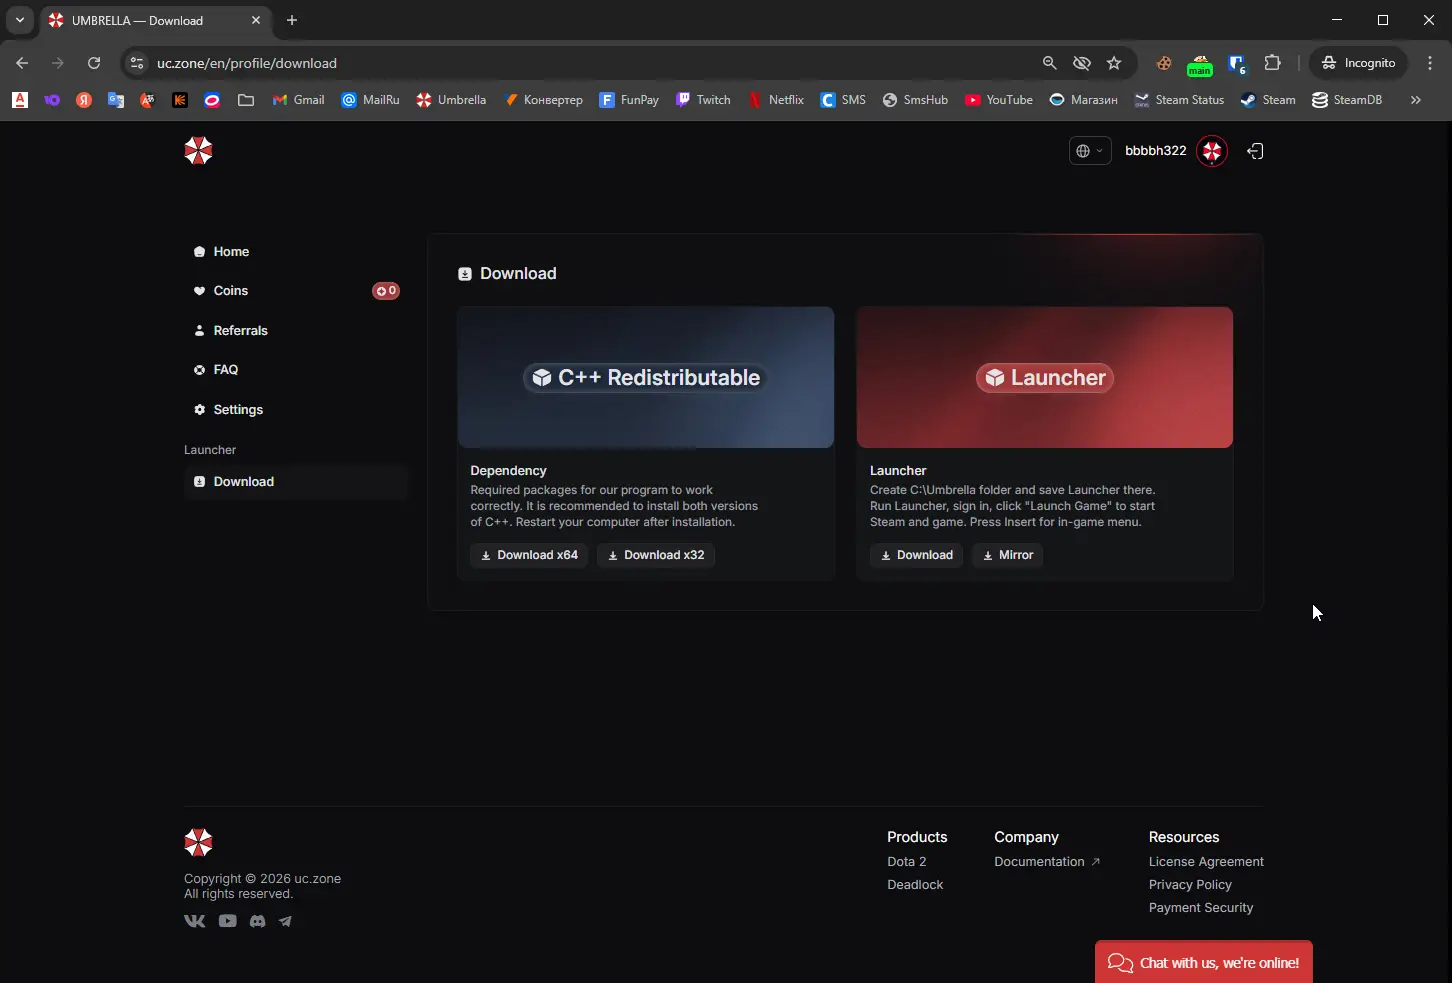
Task: Click the logout icon beside the avatar
Action: point(1255,151)
